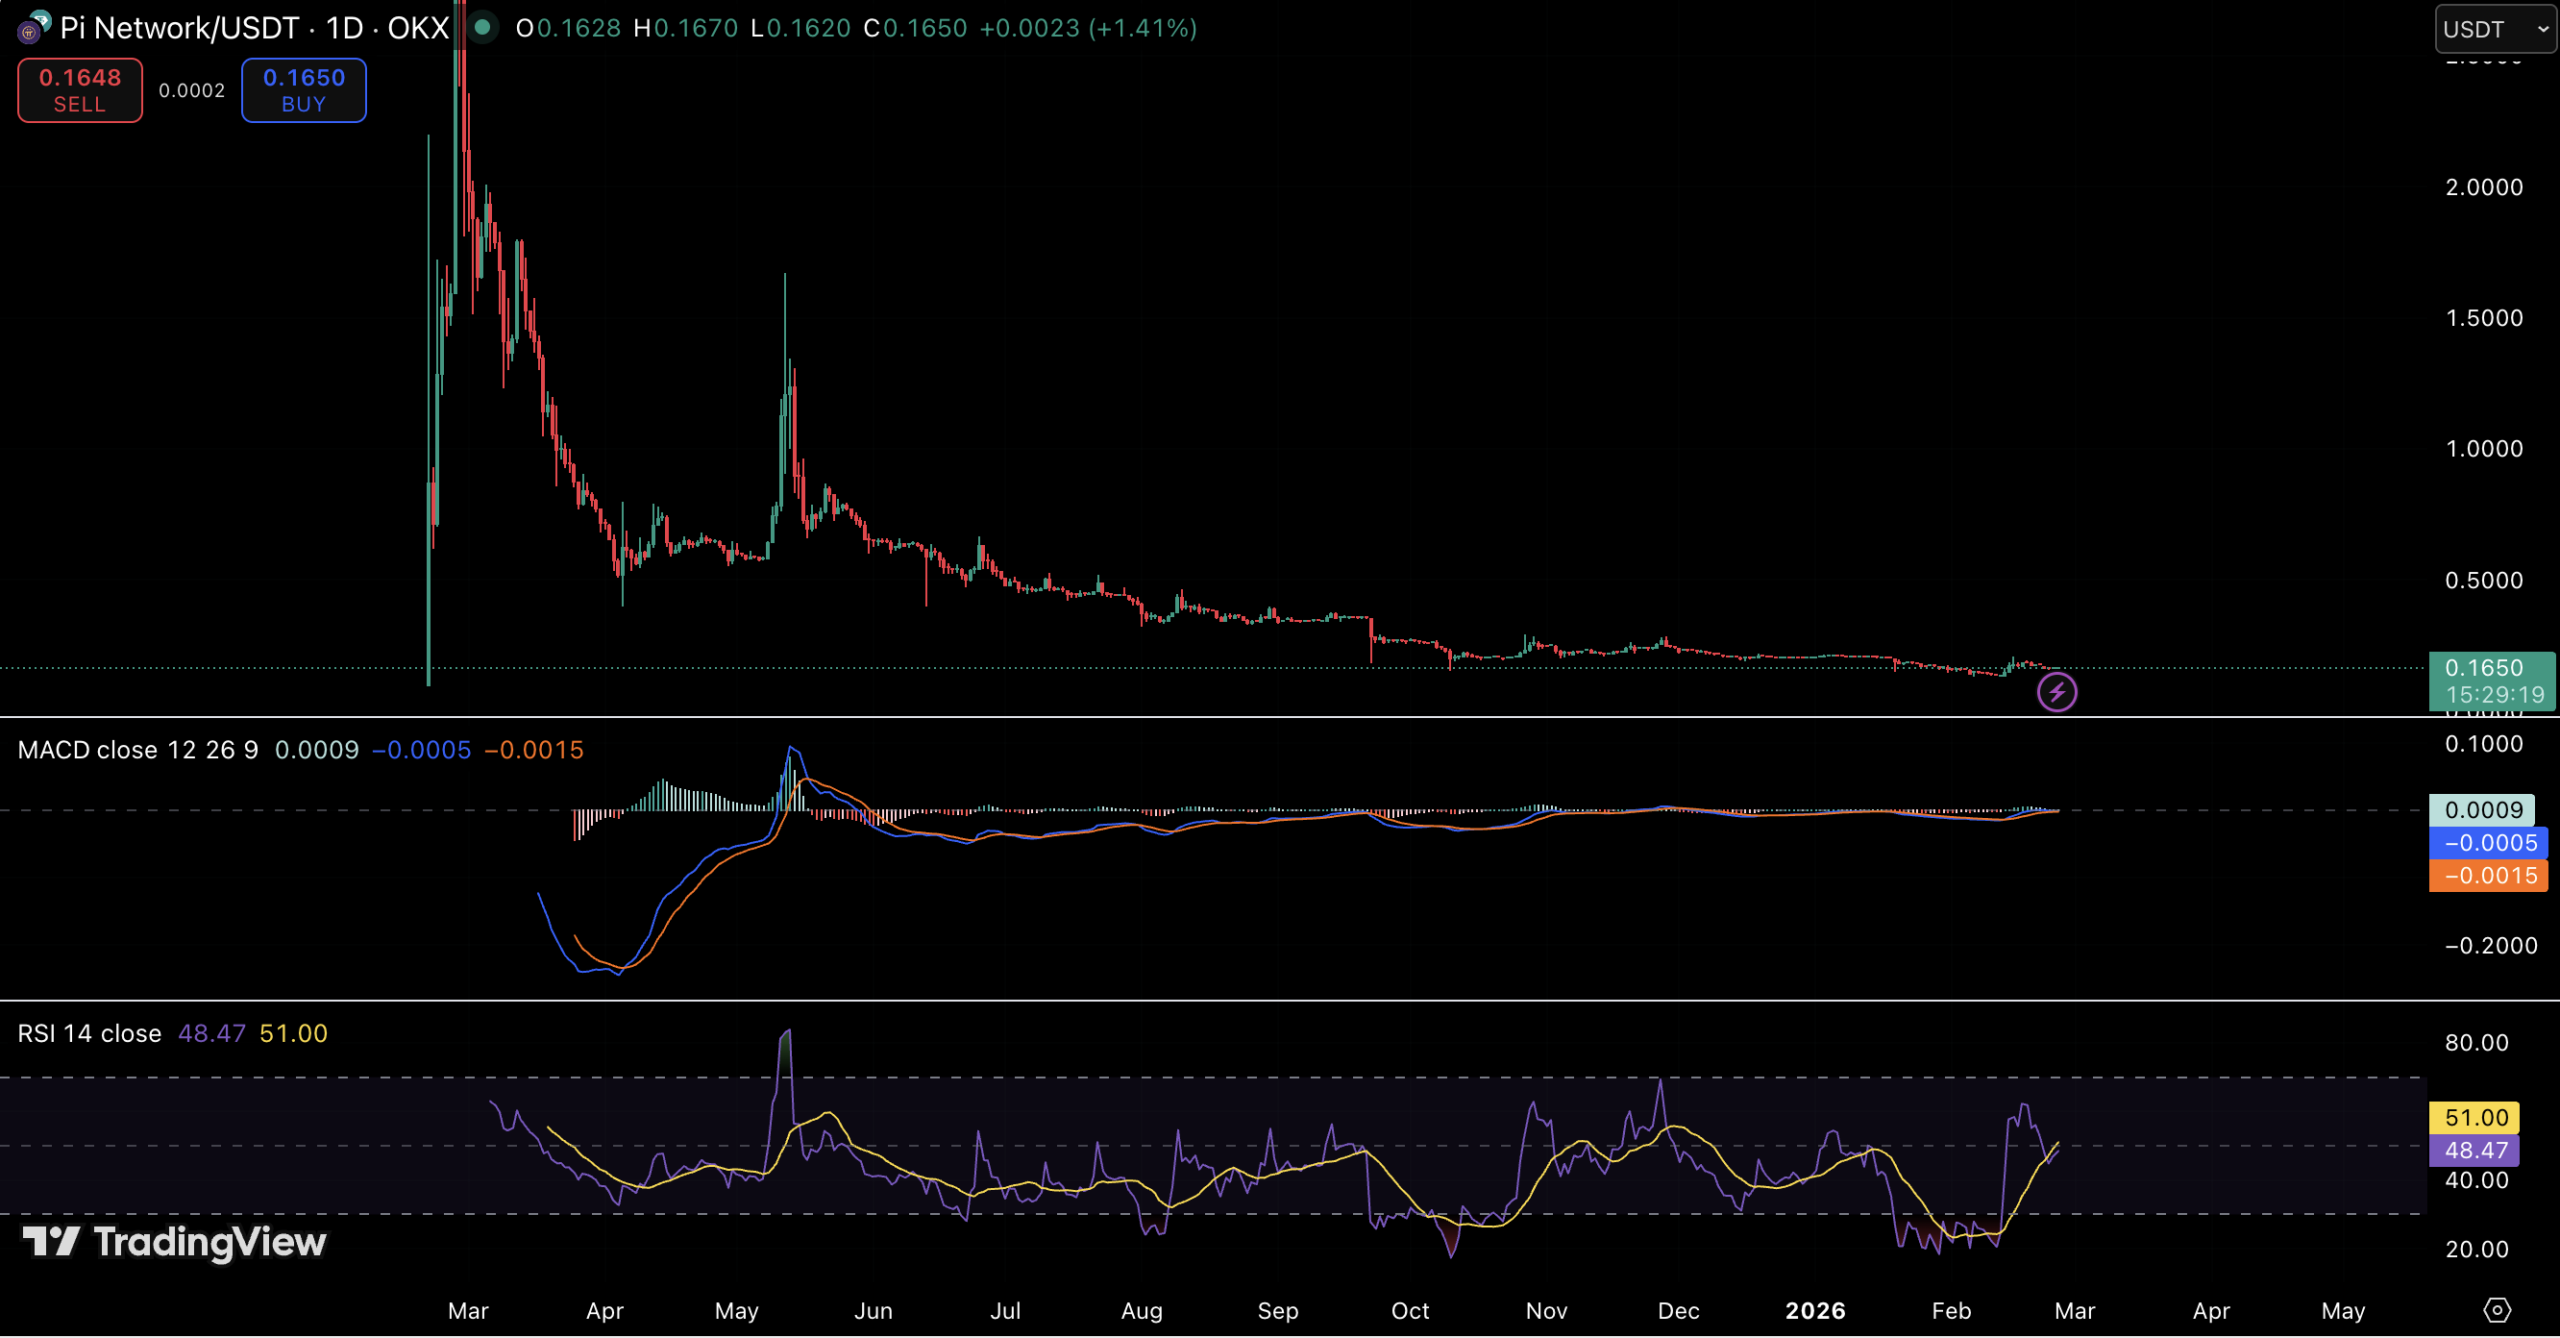The height and width of the screenshot is (1338, 2560).
Task: Click the 2026 year marker on time axis
Action: tap(1815, 1311)
